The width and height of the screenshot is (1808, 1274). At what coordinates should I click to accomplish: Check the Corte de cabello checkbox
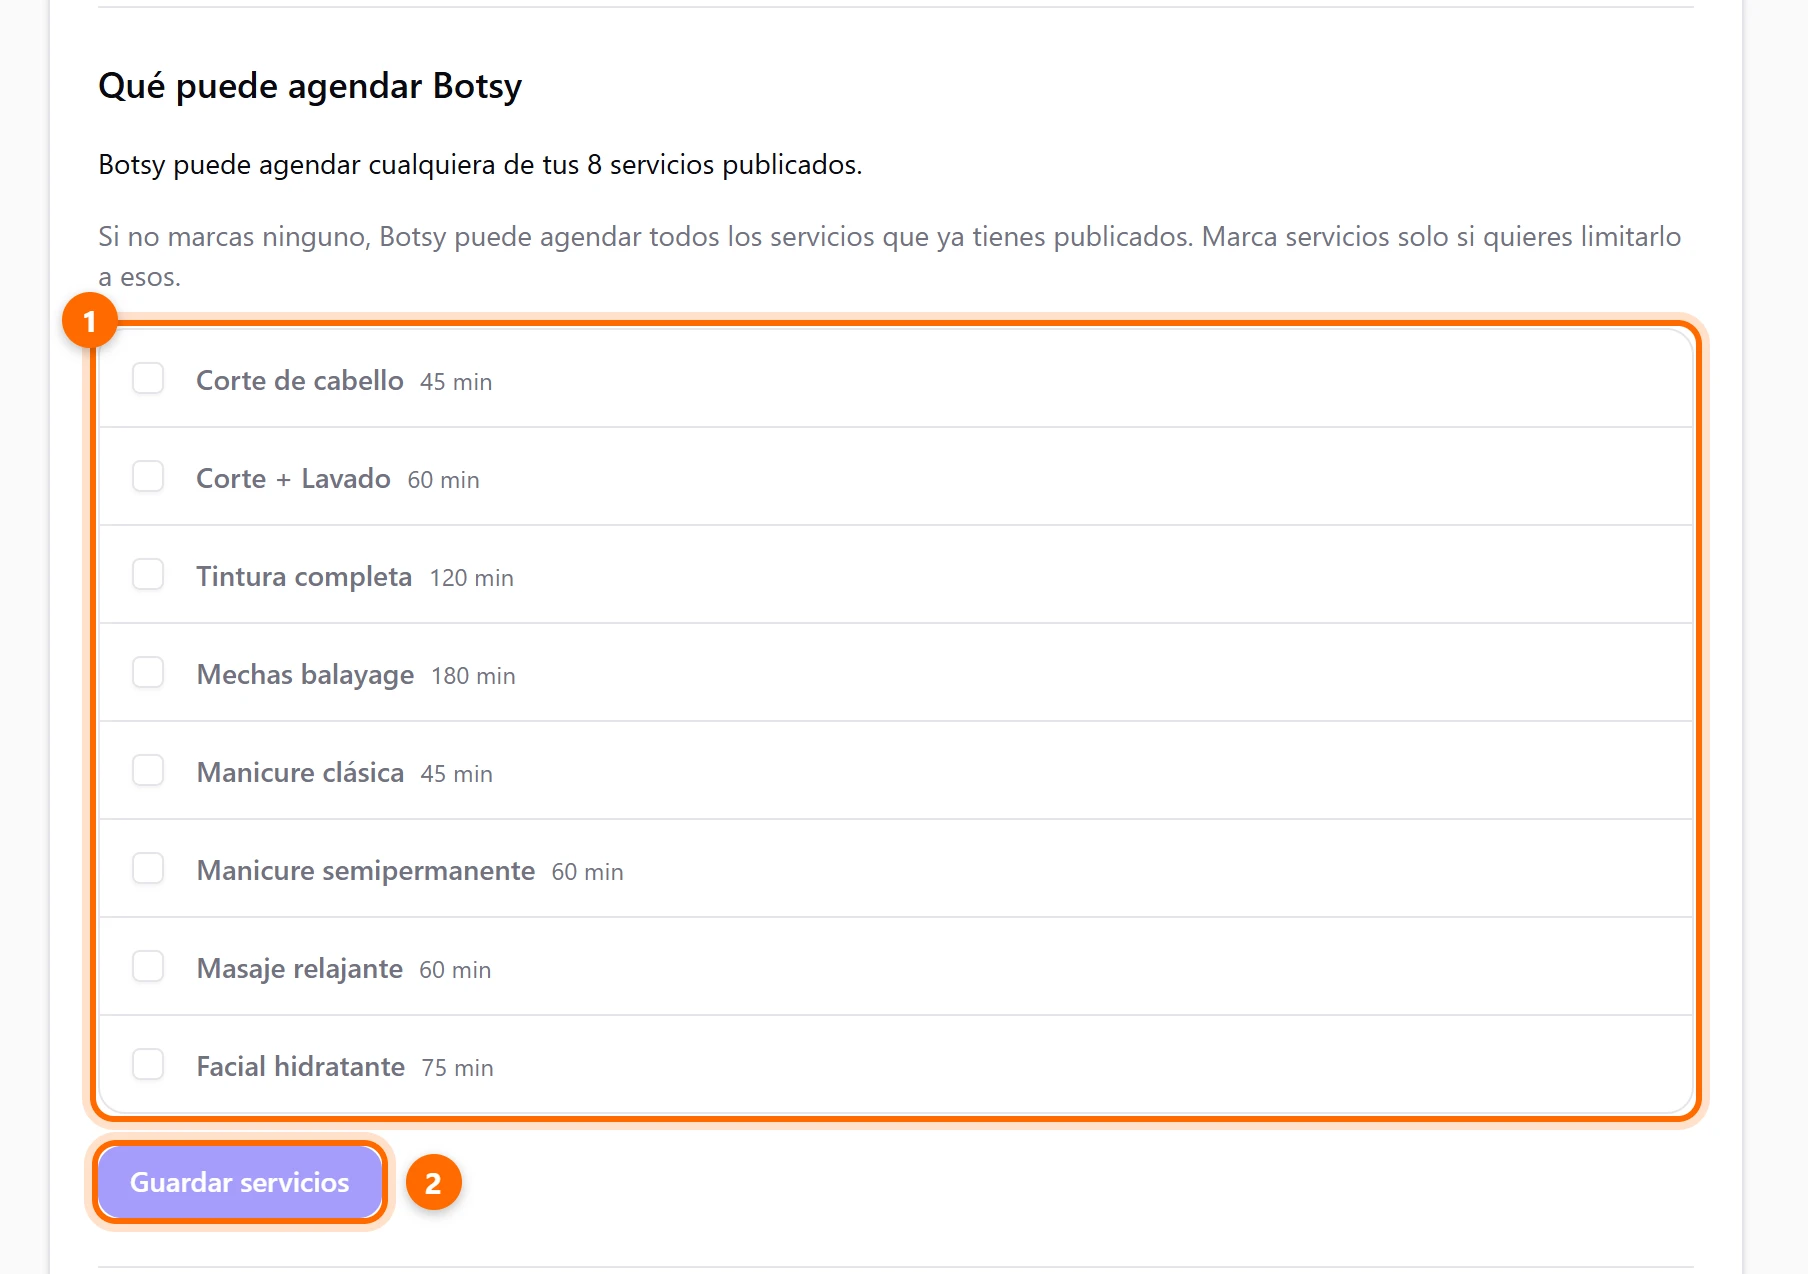148,379
